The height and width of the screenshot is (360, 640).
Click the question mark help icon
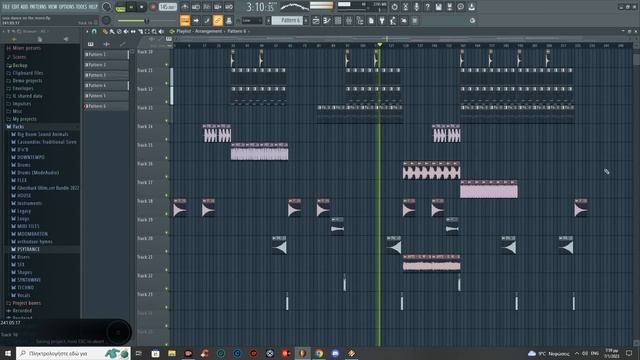(427, 7)
